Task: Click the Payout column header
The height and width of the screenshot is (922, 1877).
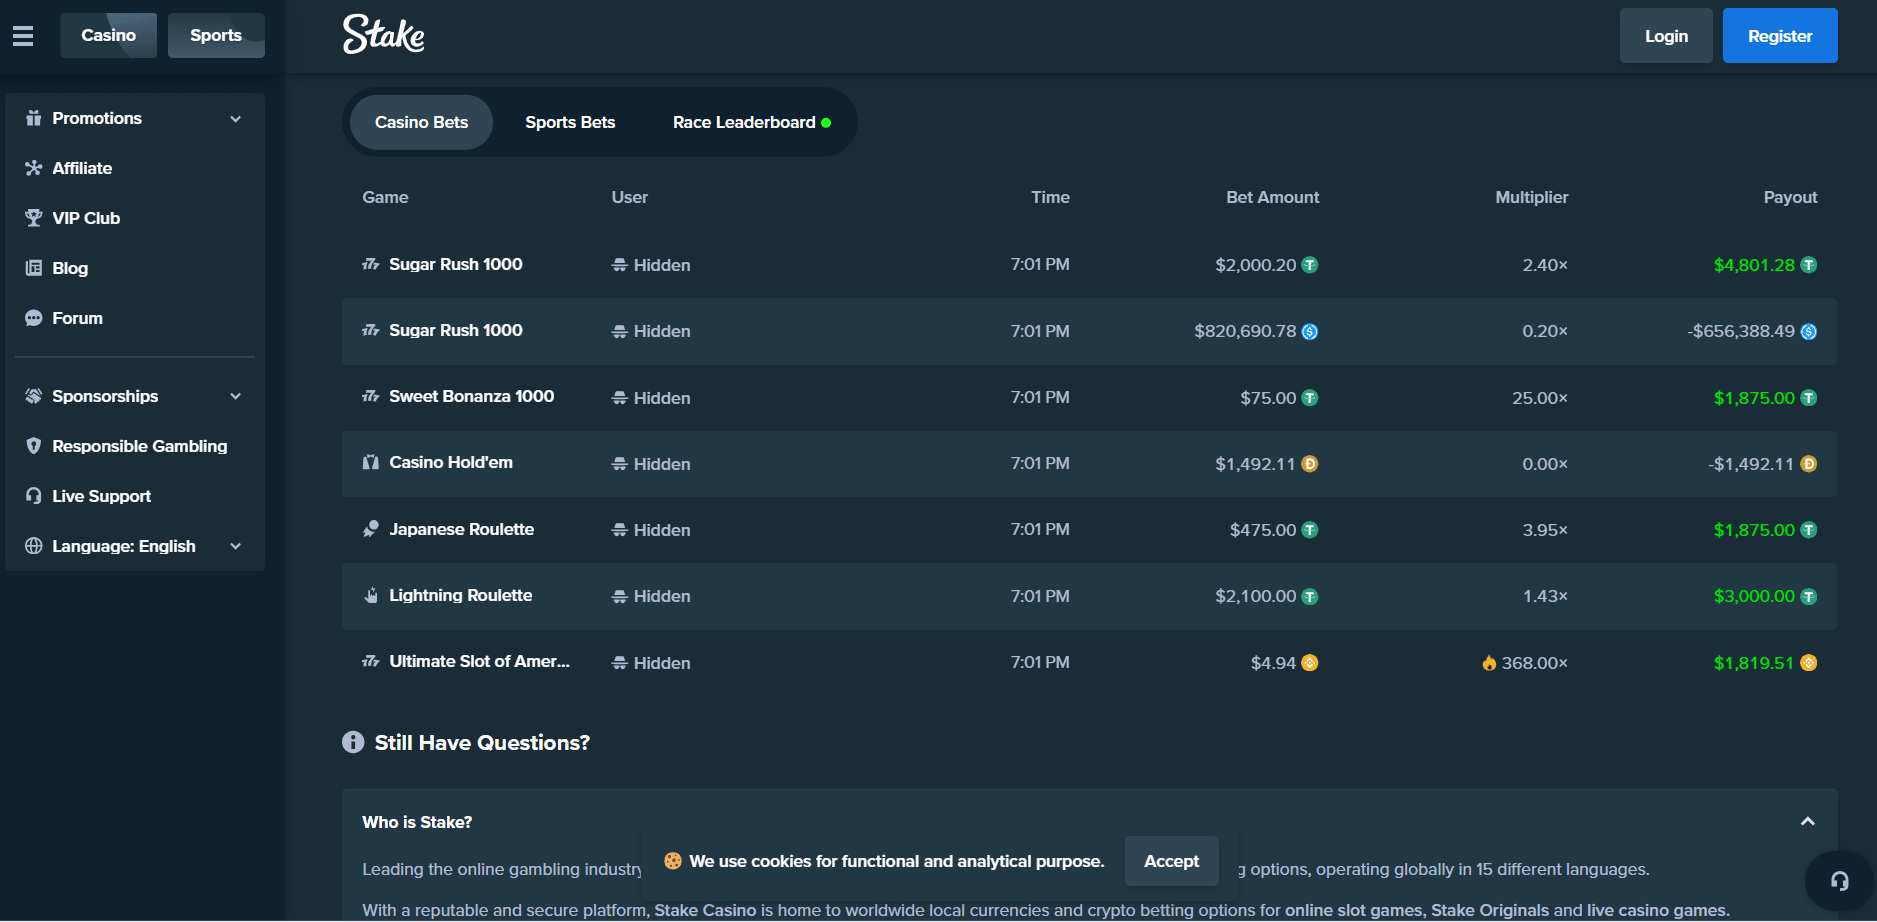Action: tap(1790, 197)
